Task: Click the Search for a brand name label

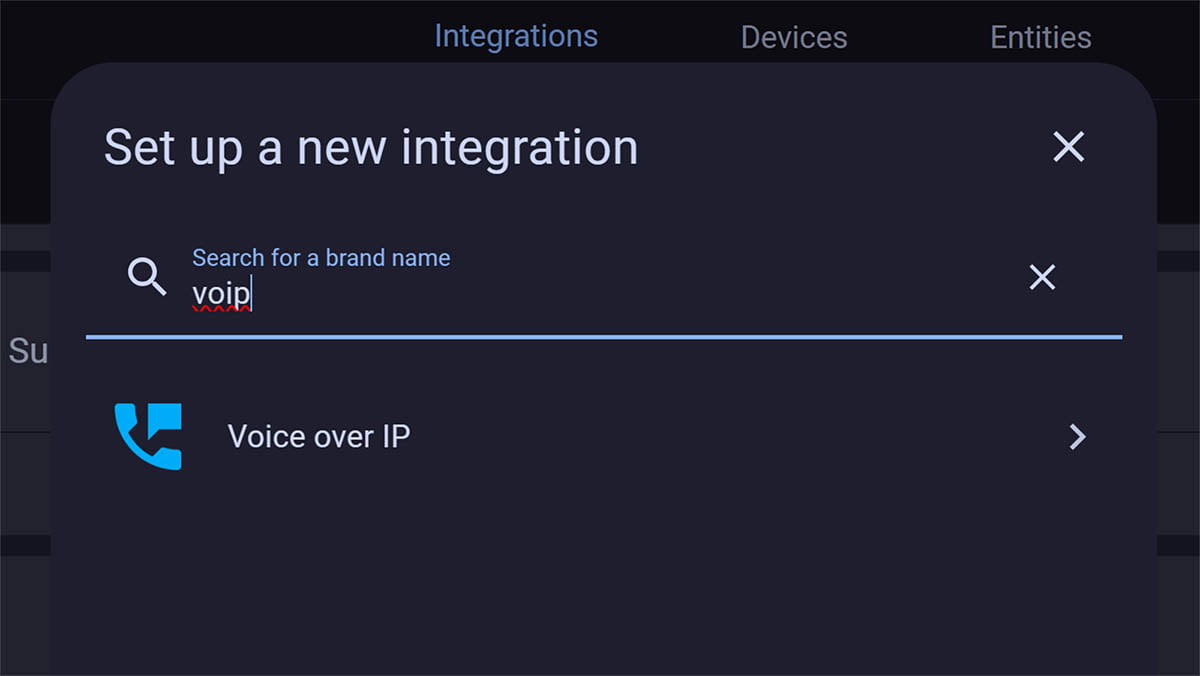Action: pyautogui.click(x=321, y=258)
